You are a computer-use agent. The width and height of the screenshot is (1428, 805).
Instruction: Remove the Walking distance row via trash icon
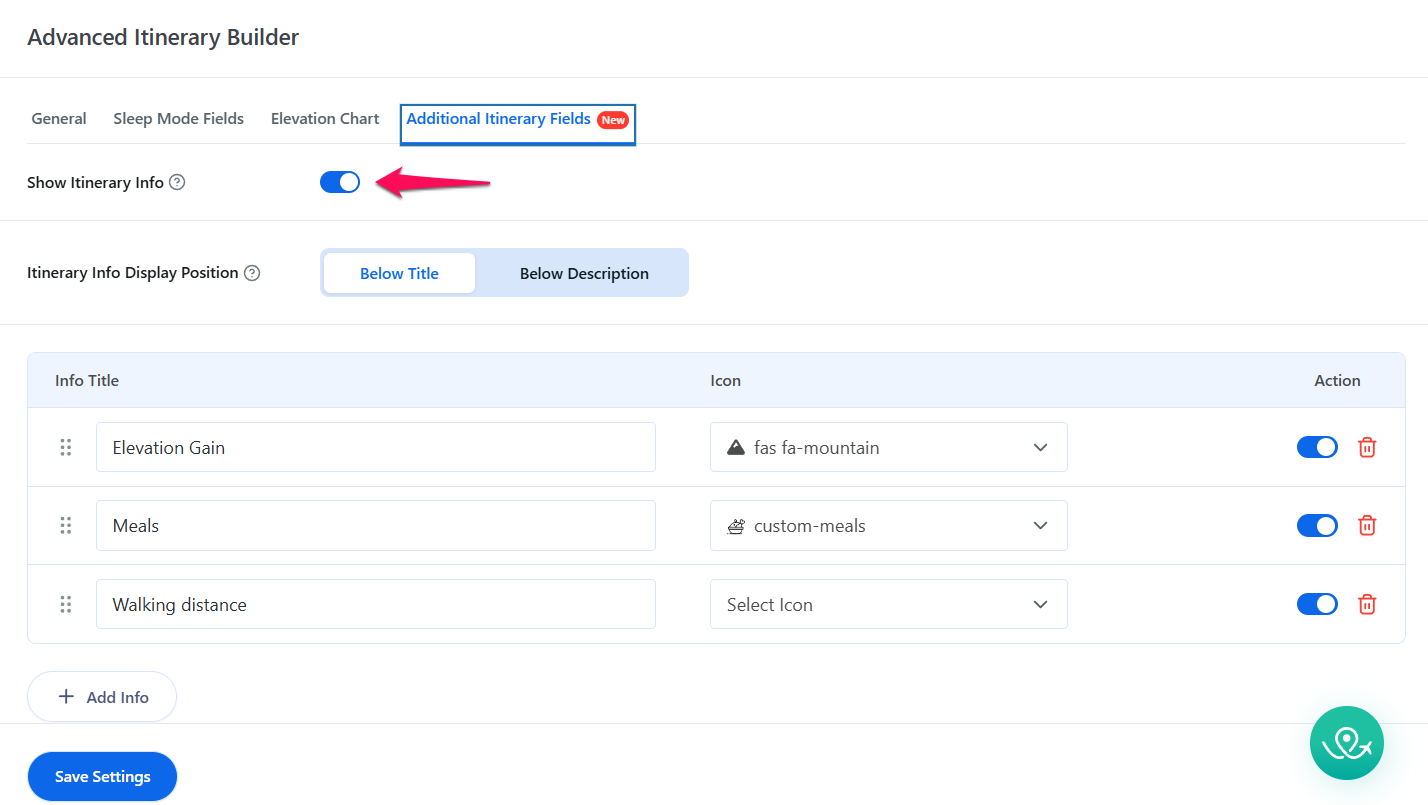pyautogui.click(x=1367, y=604)
